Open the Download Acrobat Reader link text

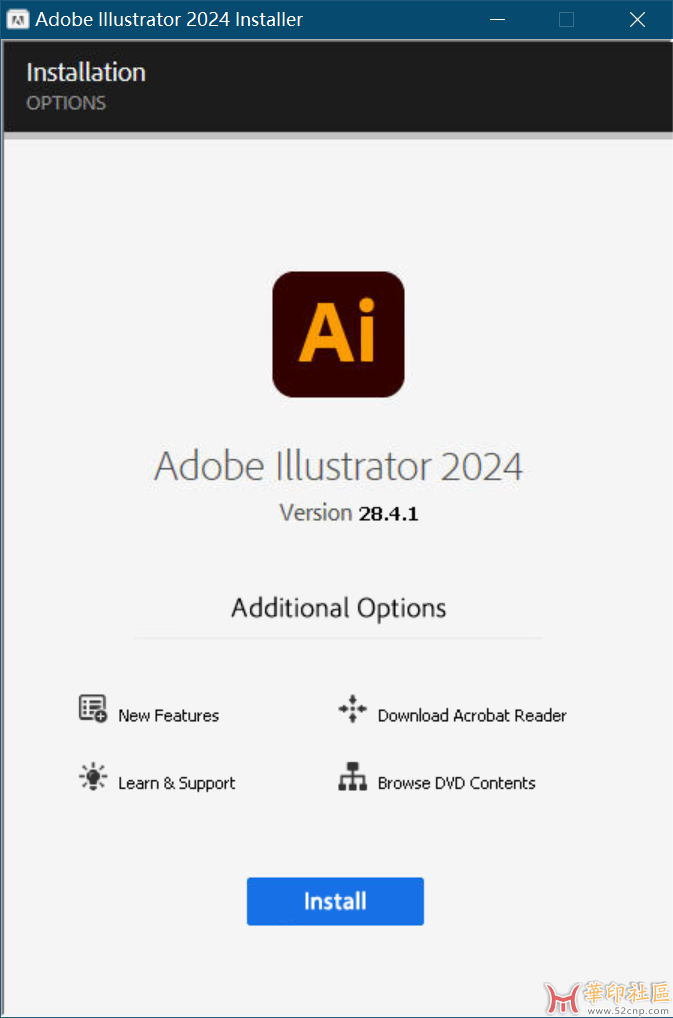coord(472,715)
